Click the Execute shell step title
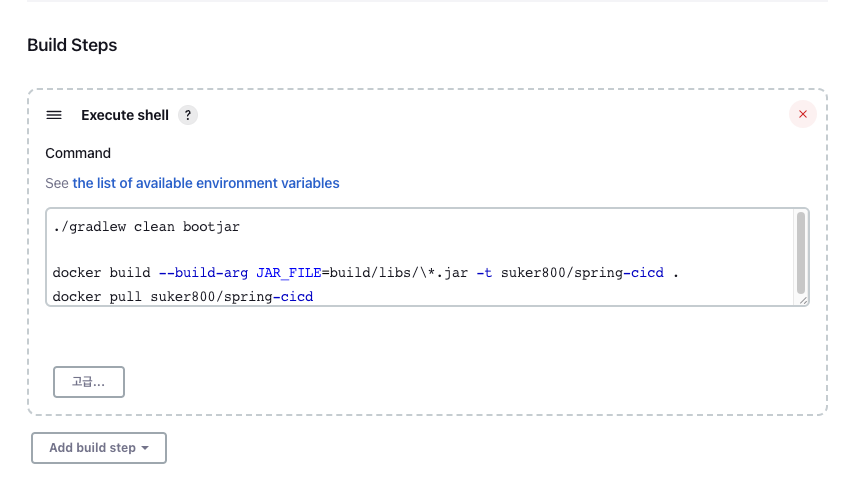Viewport: 854px width, 483px height. point(125,115)
